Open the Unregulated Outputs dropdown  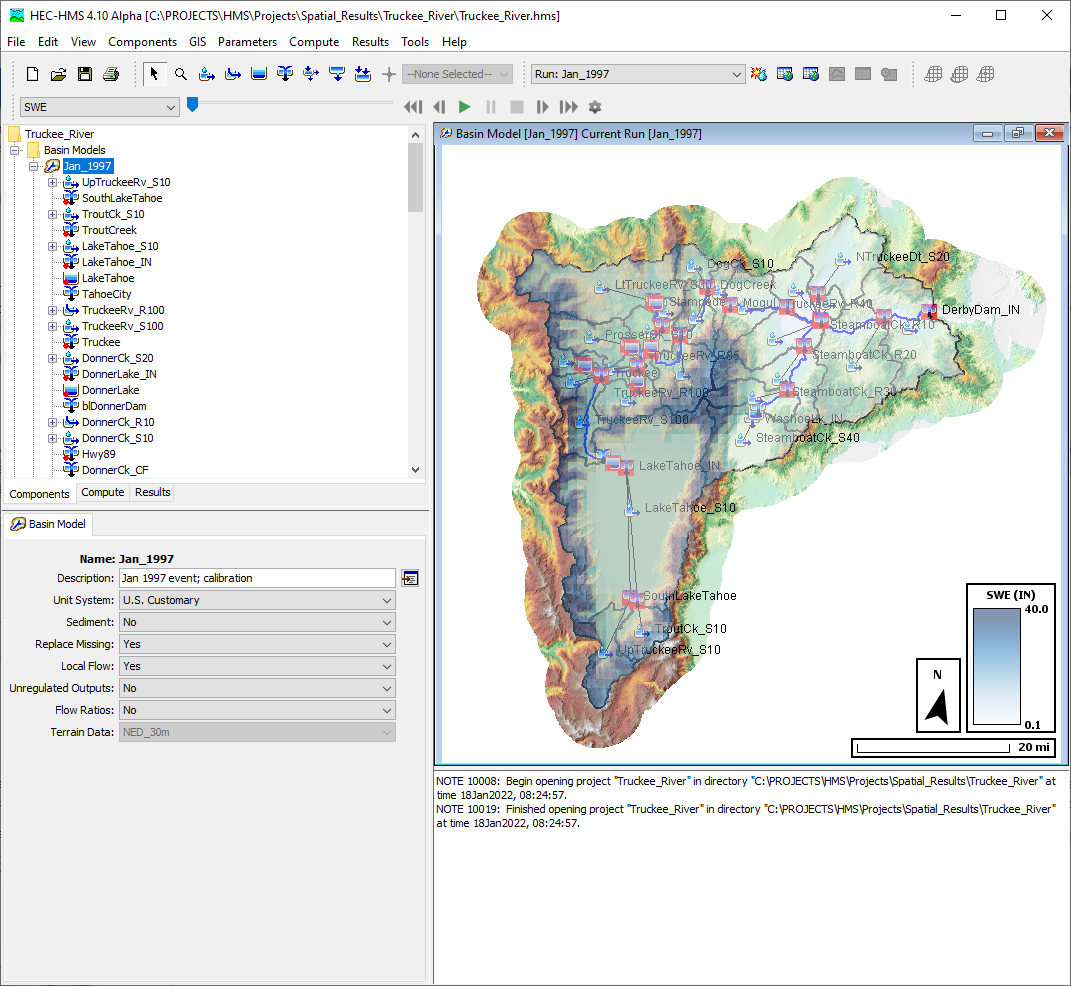point(258,688)
